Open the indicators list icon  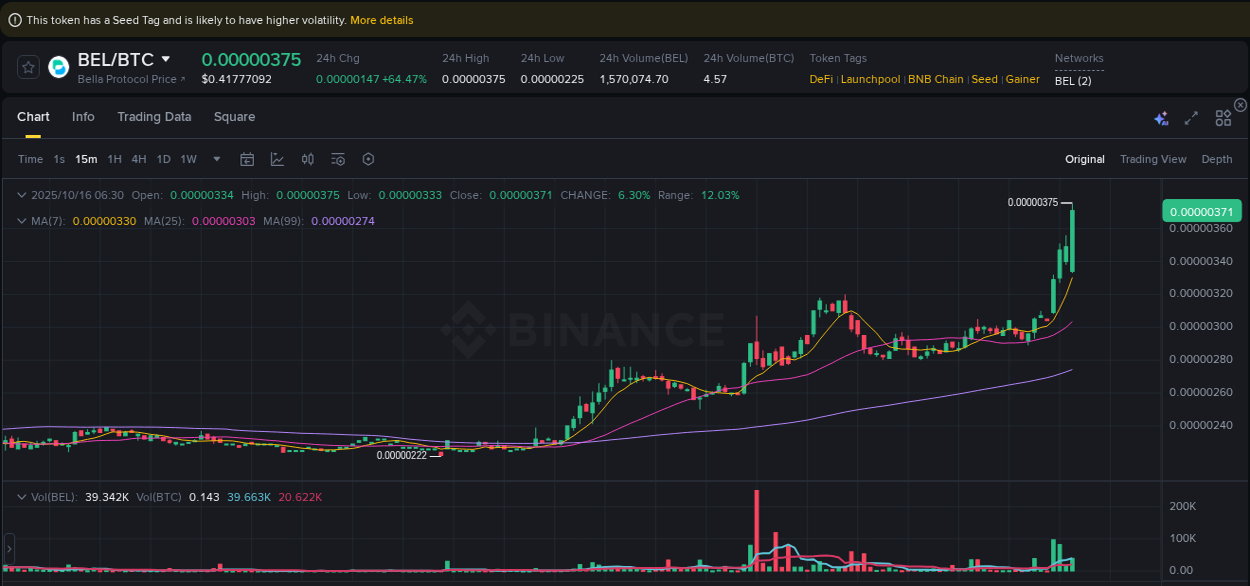[x=338, y=159]
